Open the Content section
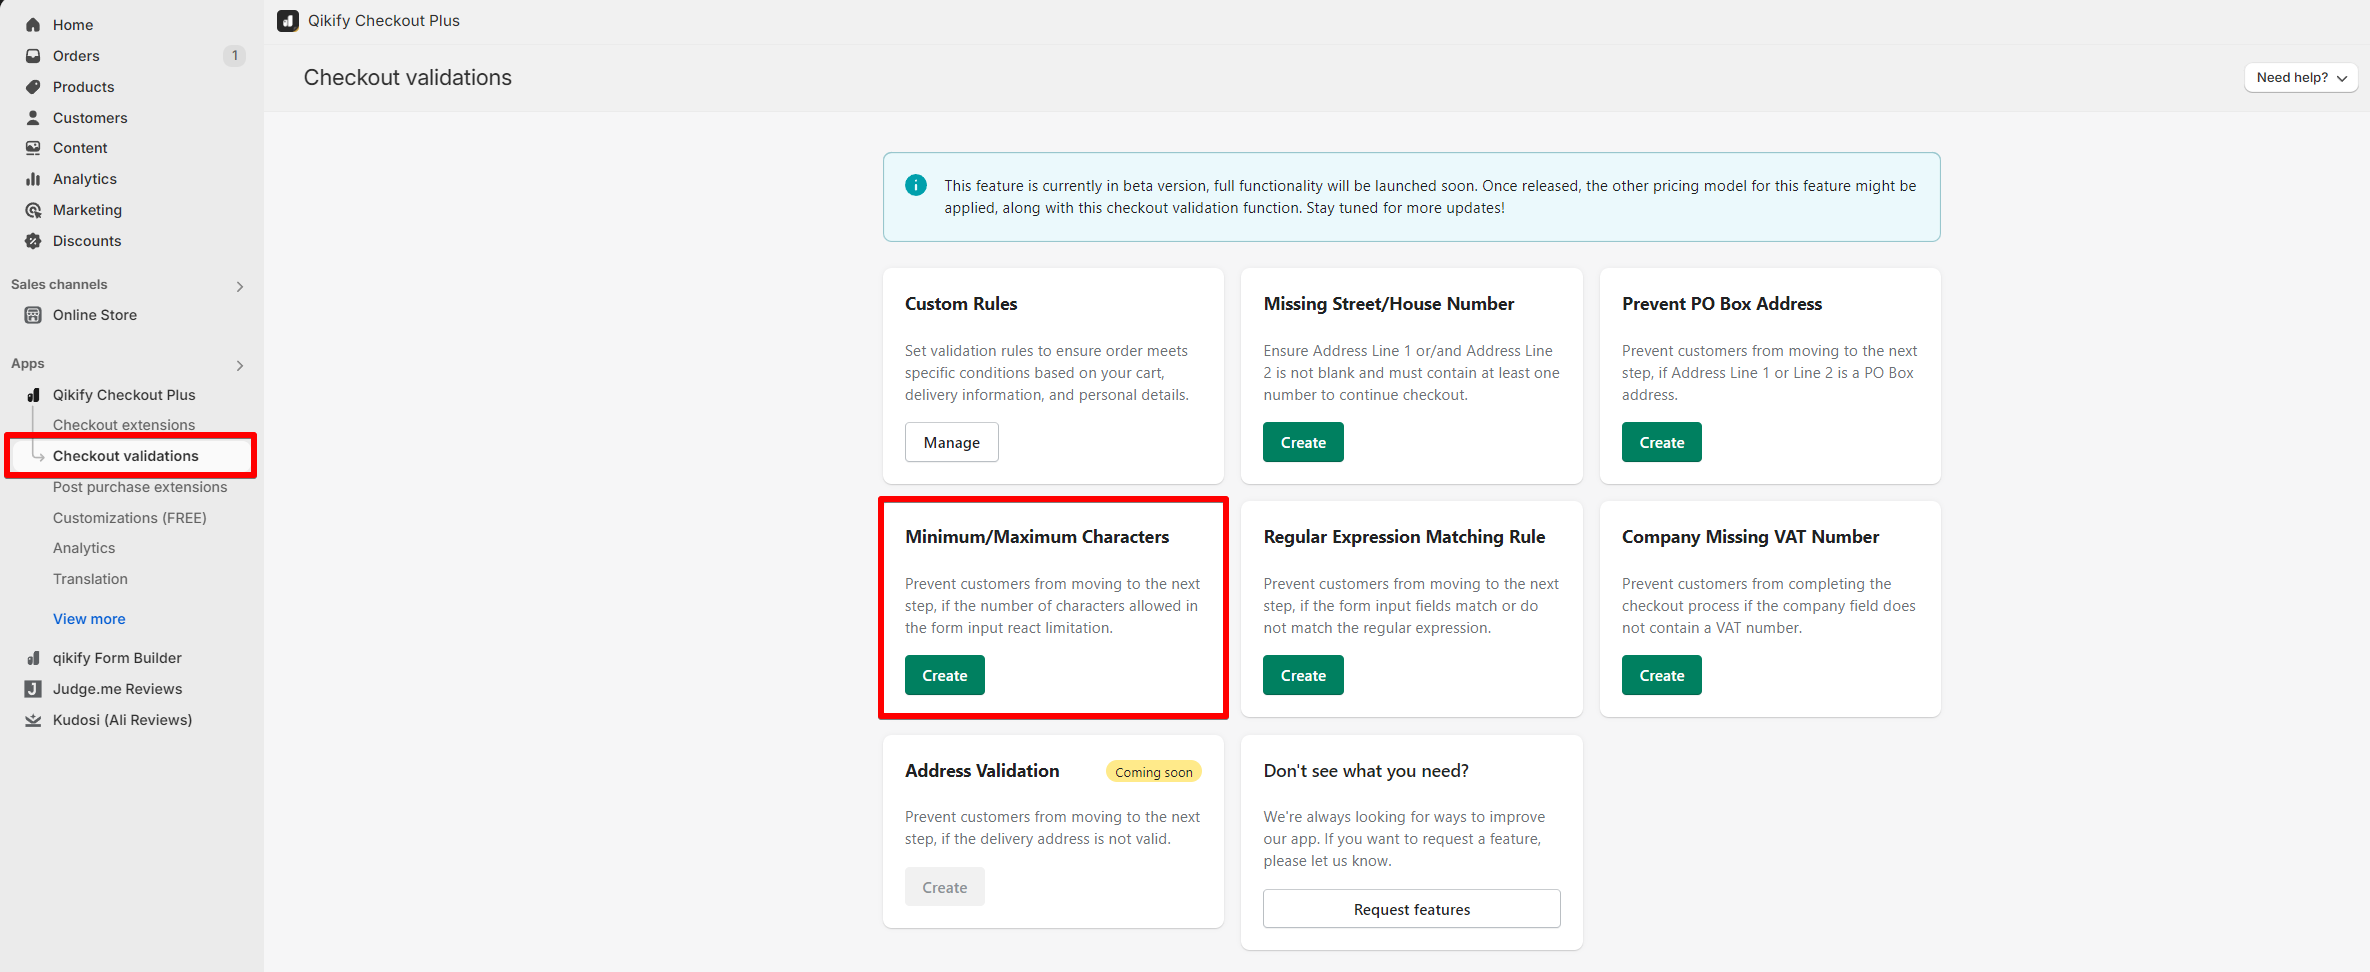The image size is (2370, 972). click(80, 148)
